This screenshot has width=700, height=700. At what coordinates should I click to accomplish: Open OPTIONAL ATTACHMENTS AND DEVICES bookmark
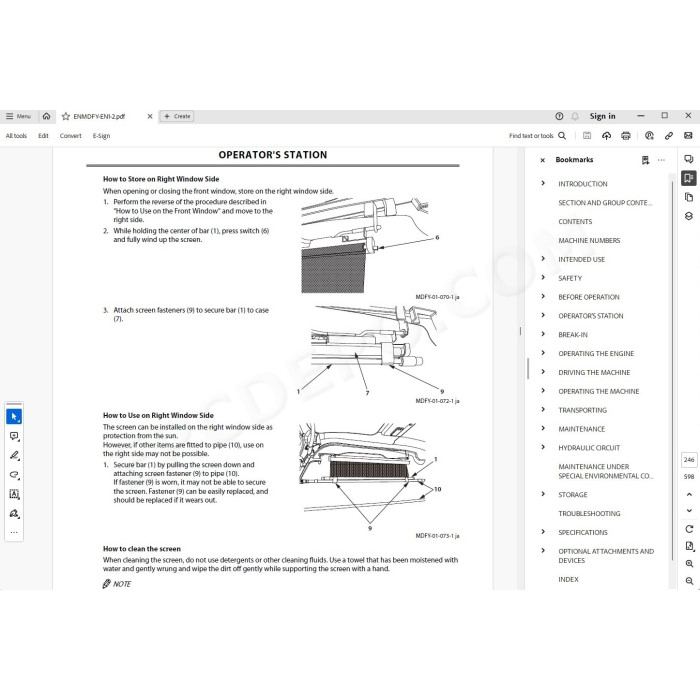tap(606, 556)
